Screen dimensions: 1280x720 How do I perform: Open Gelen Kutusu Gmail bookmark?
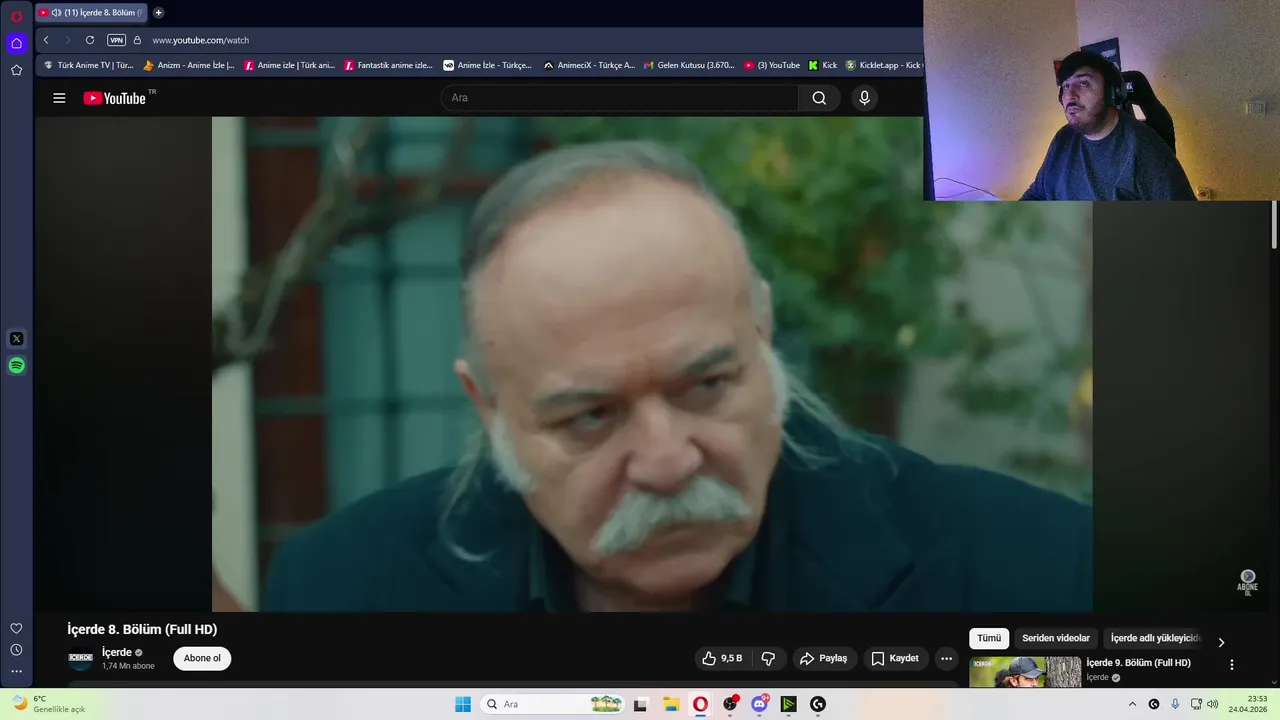click(x=689, y=65)
